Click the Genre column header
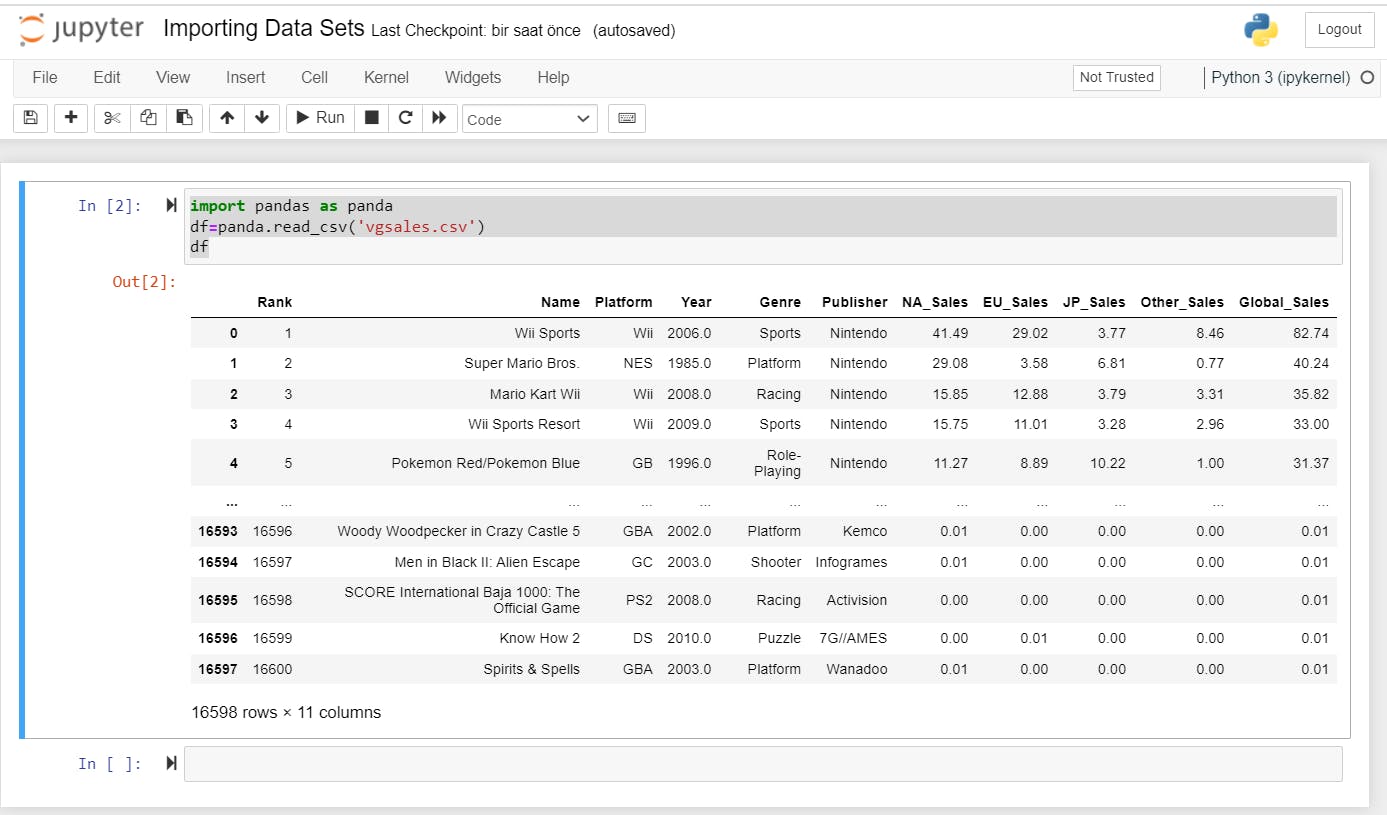Image resolution: width=1387 pixels, height=815 pixels. coord(780,302)
